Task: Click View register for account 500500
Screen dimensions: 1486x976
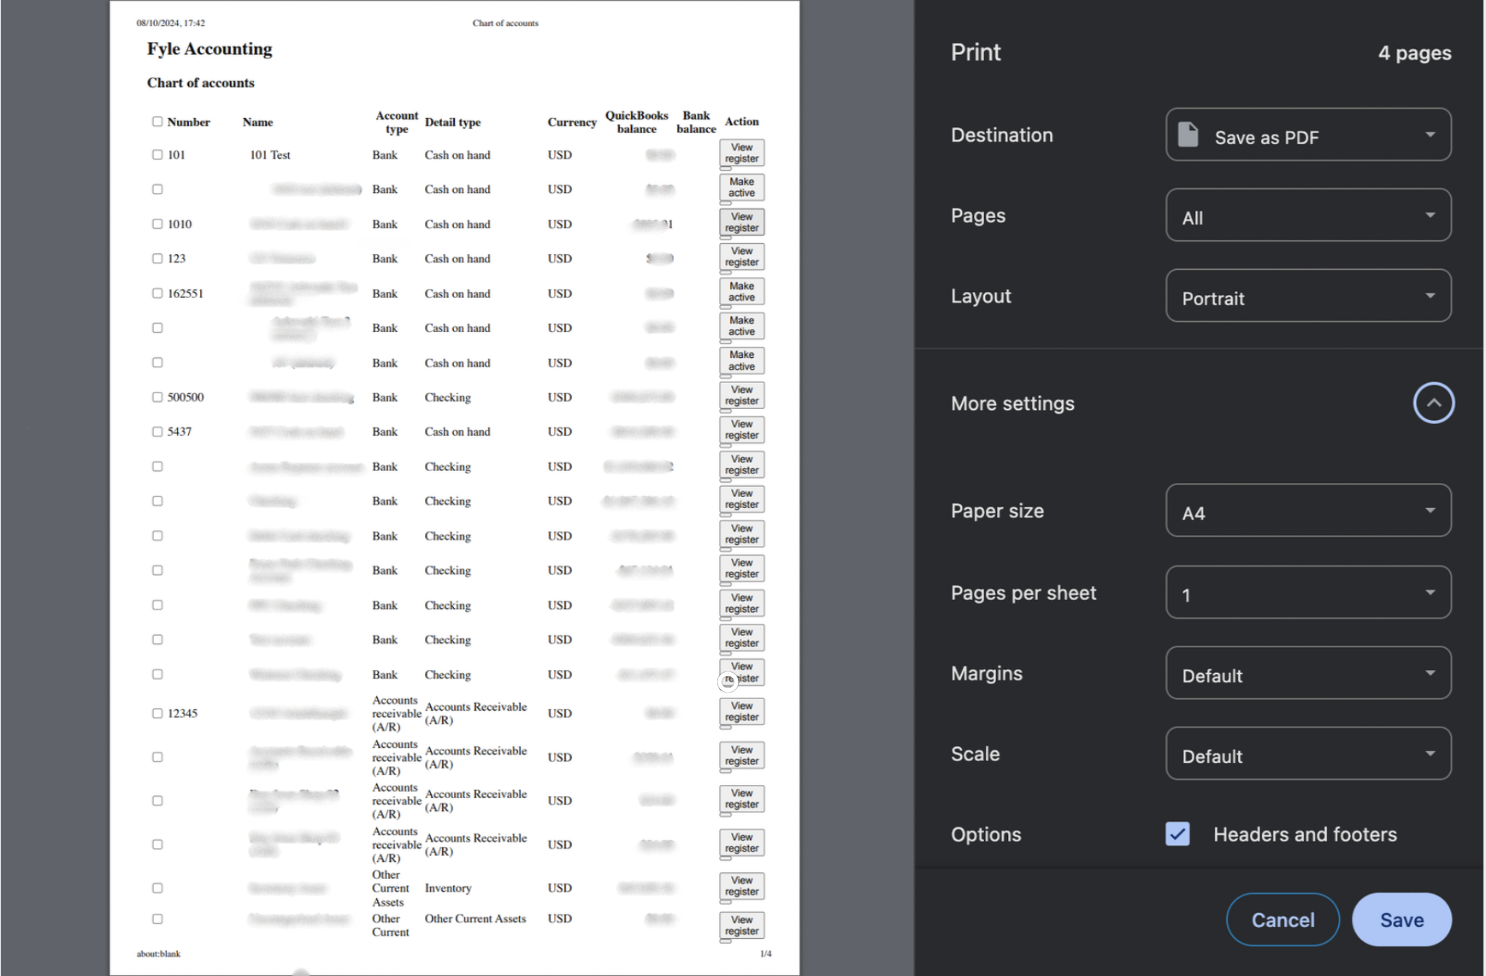Action: click(742, 395)
